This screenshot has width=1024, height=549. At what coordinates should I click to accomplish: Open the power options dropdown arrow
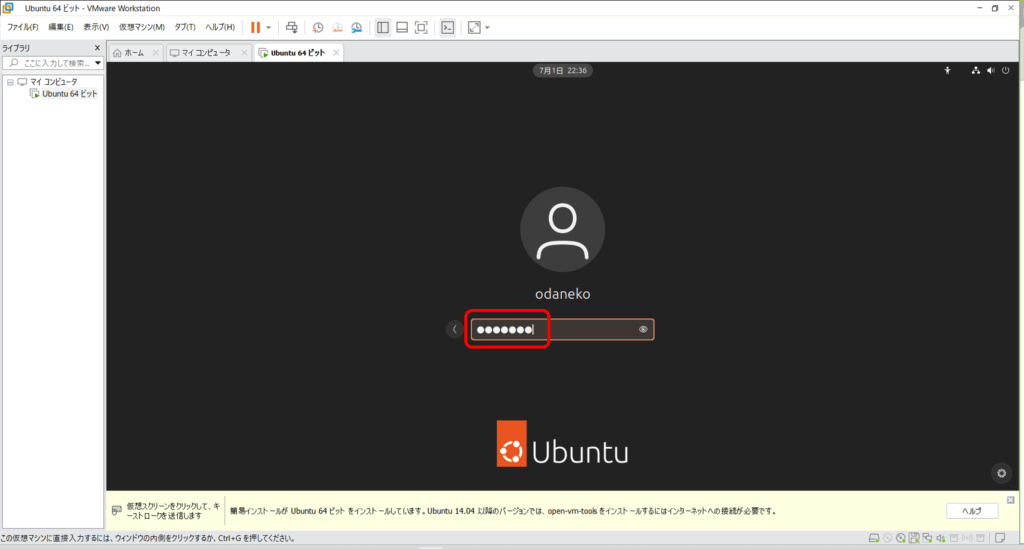pyautogui.click(x=268, y=27)
